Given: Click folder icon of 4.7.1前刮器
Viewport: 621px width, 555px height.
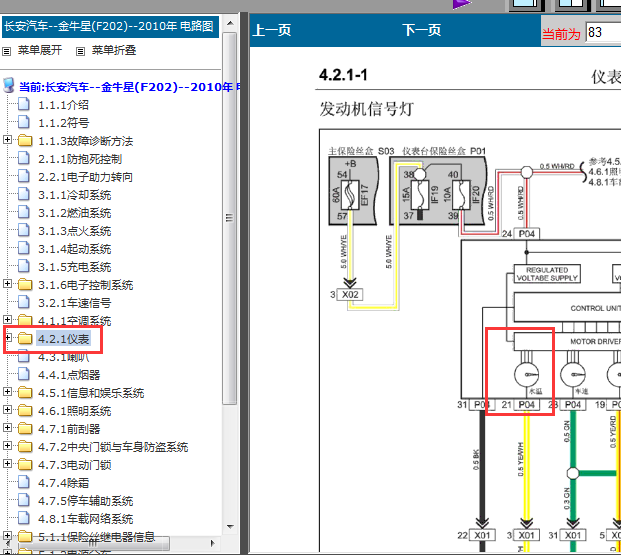Looking at the screenshot, I should click(25, 429).
